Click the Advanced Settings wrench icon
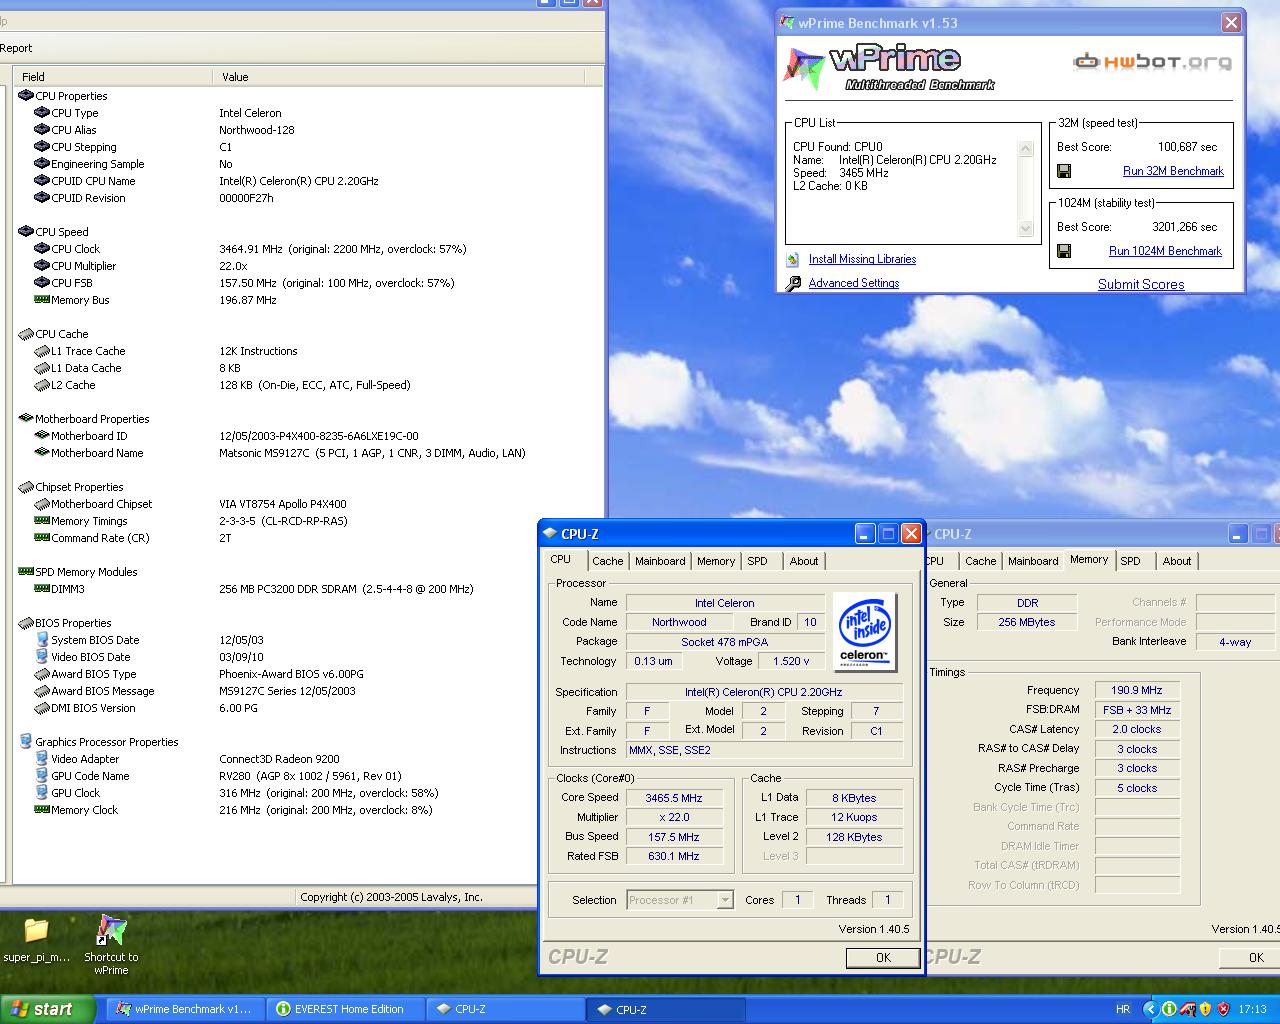 pyautogui.click(x=794, y=283)
